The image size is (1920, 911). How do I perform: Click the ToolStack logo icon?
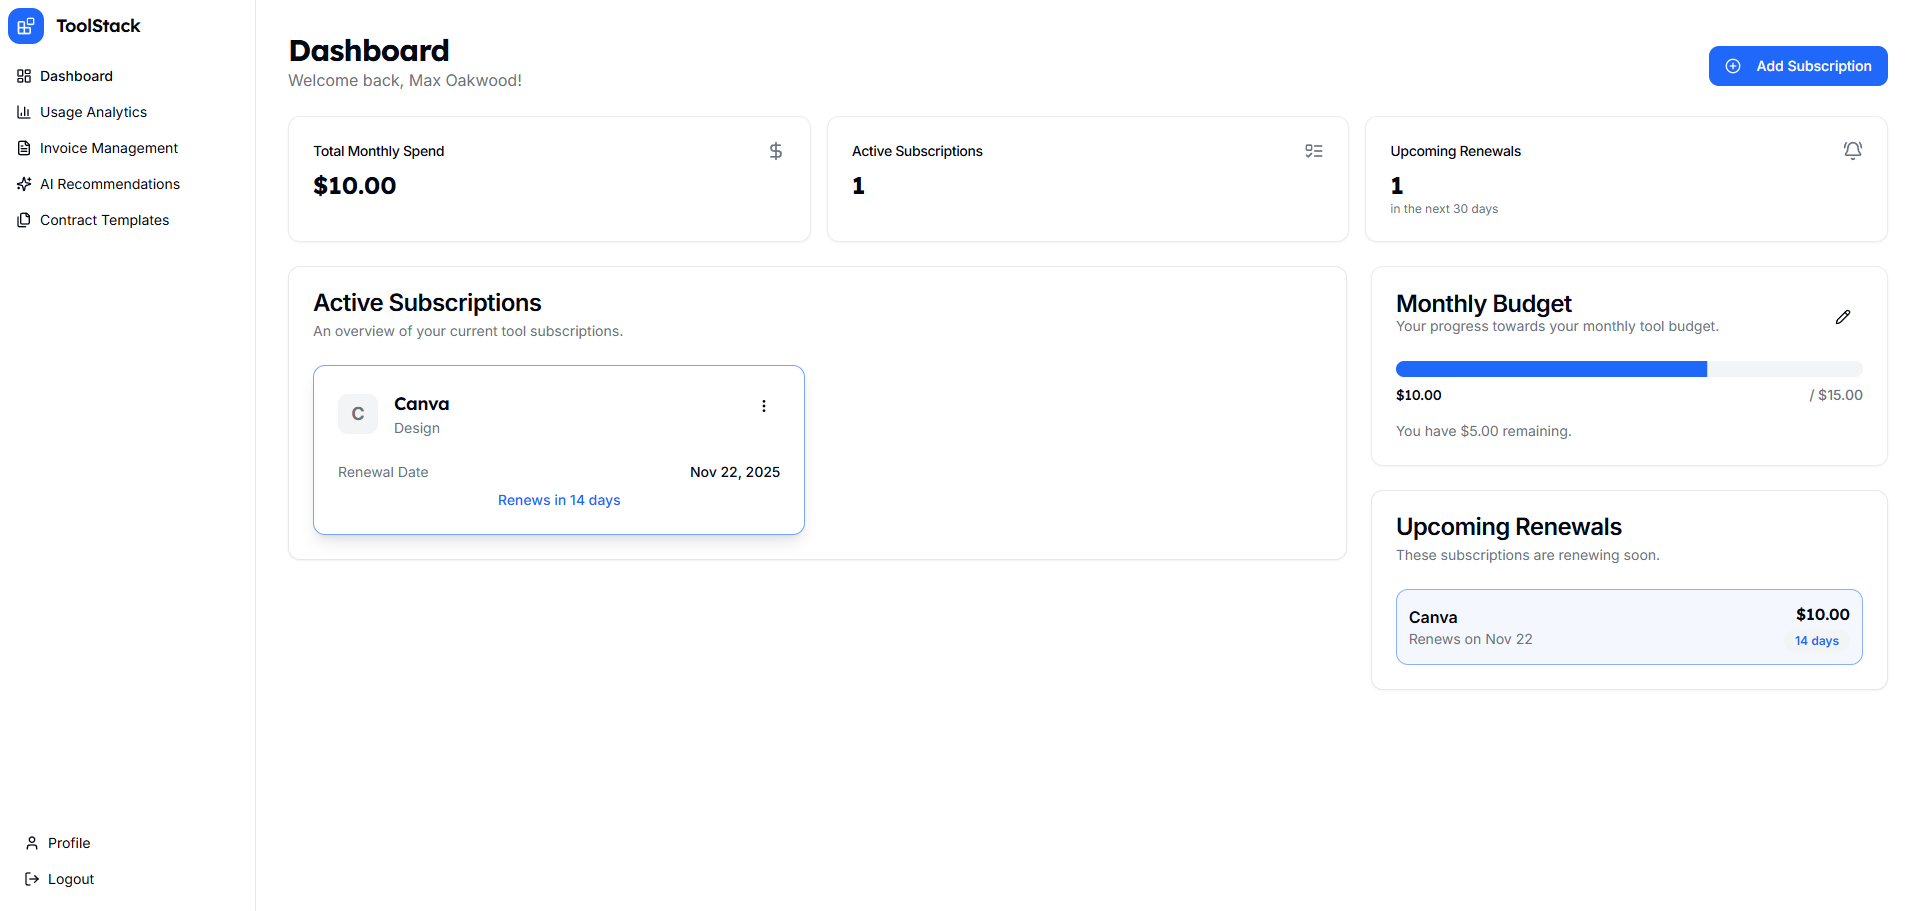pos(26,26)
